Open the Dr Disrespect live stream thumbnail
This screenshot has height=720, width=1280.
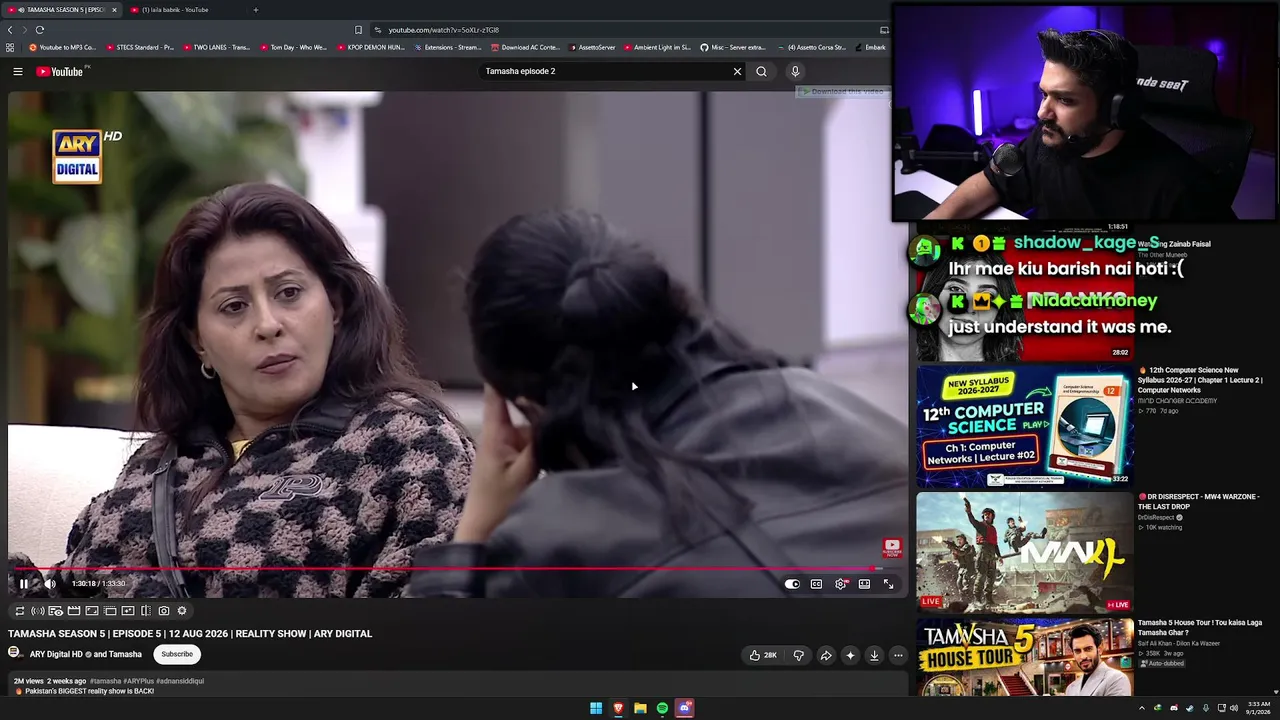click(1025, 551)
